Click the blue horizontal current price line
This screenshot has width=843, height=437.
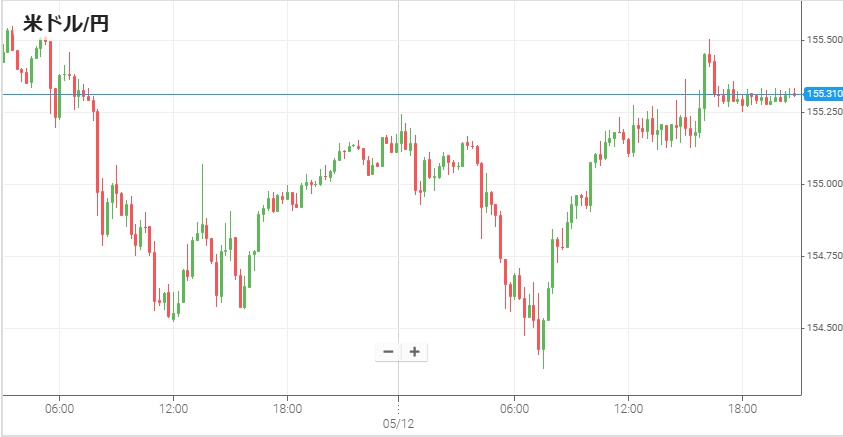(300, 94)
